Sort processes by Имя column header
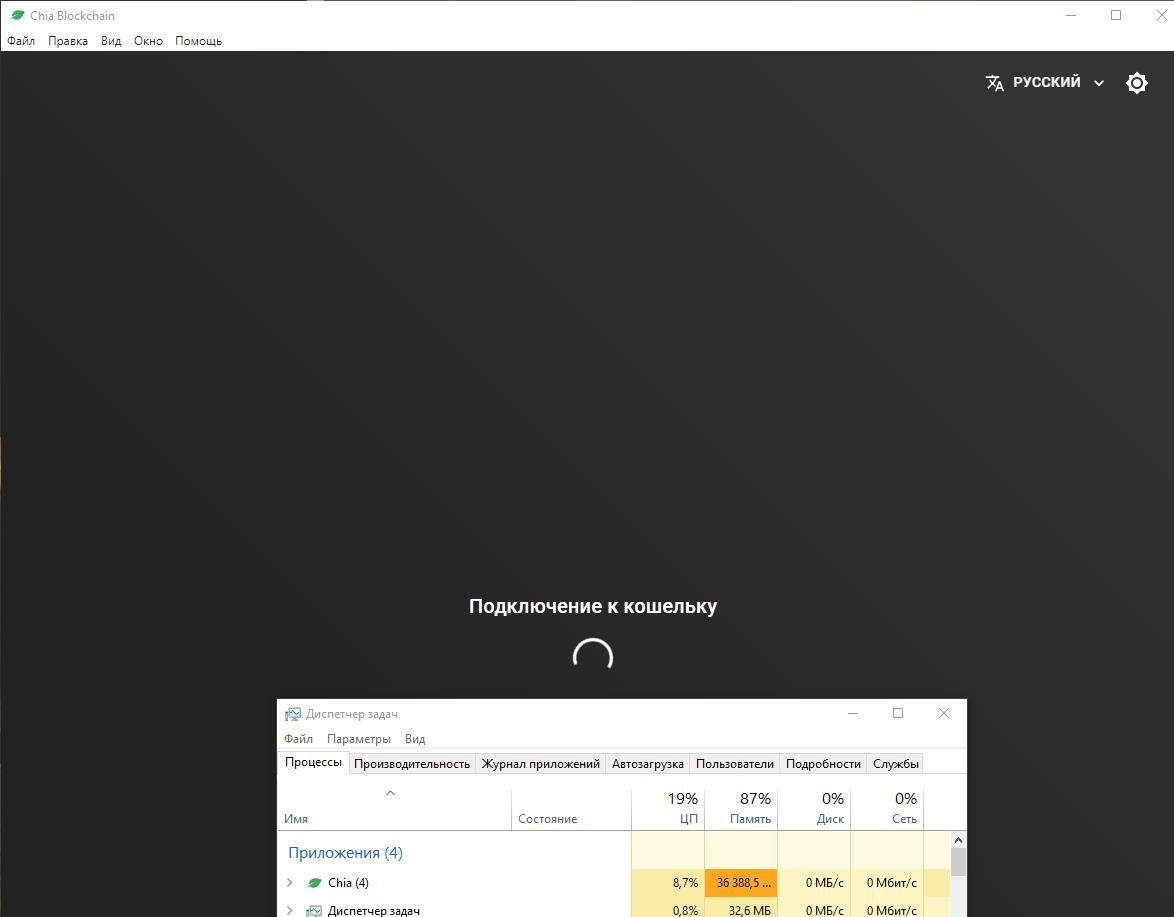Image resolution: width=1174 pixels, height=917 pixels. click(x=395, y=809)
